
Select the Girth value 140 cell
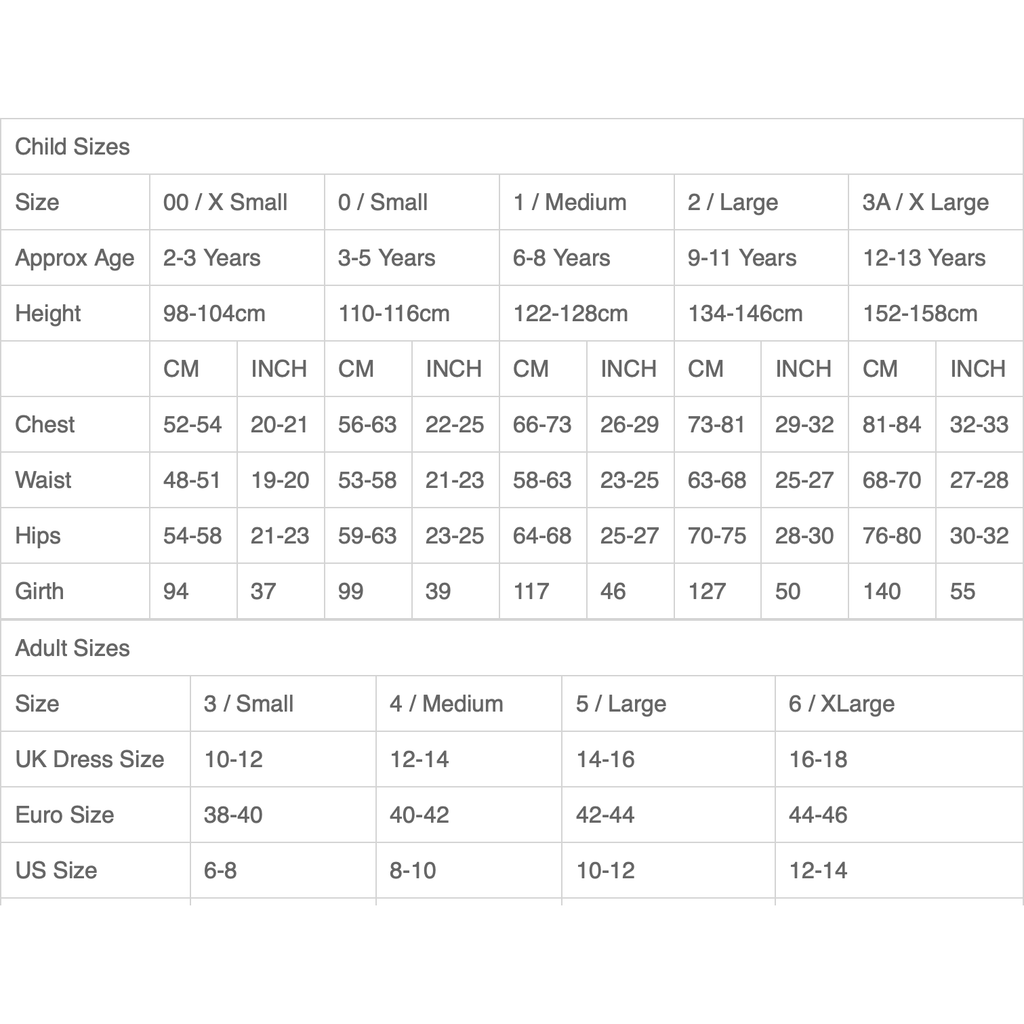pyautogui.click(x=881, y=591)
